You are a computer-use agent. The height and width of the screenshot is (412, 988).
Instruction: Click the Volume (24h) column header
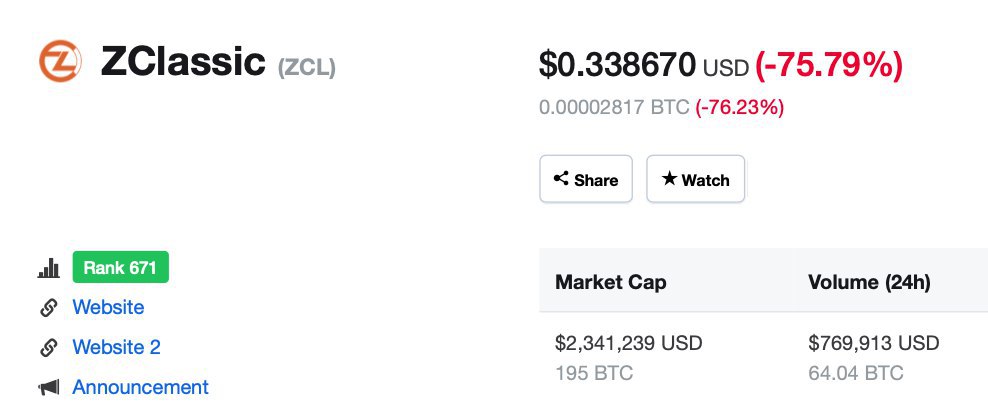[x=869, y=283]
